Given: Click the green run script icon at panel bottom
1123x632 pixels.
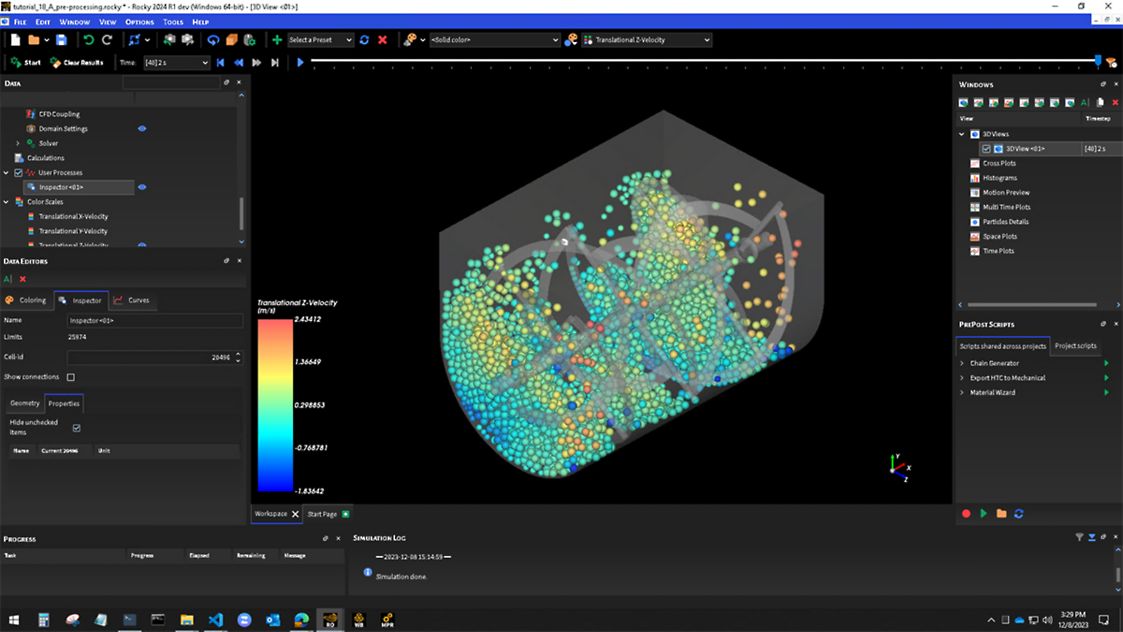Looking at the screenshot, I should click(x=984, y=514).
